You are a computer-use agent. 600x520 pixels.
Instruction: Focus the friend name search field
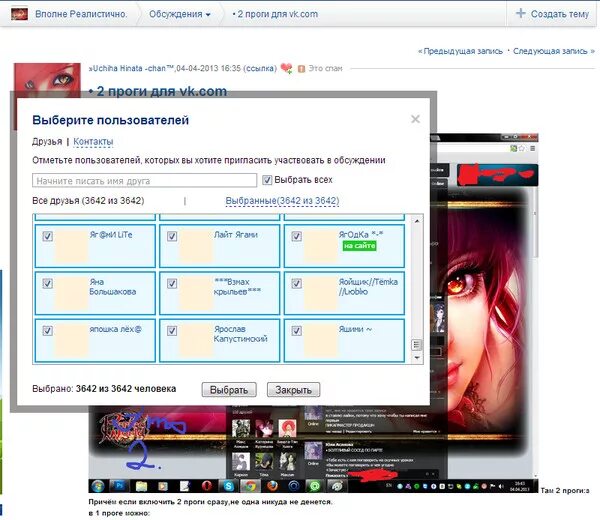(144, 180)
